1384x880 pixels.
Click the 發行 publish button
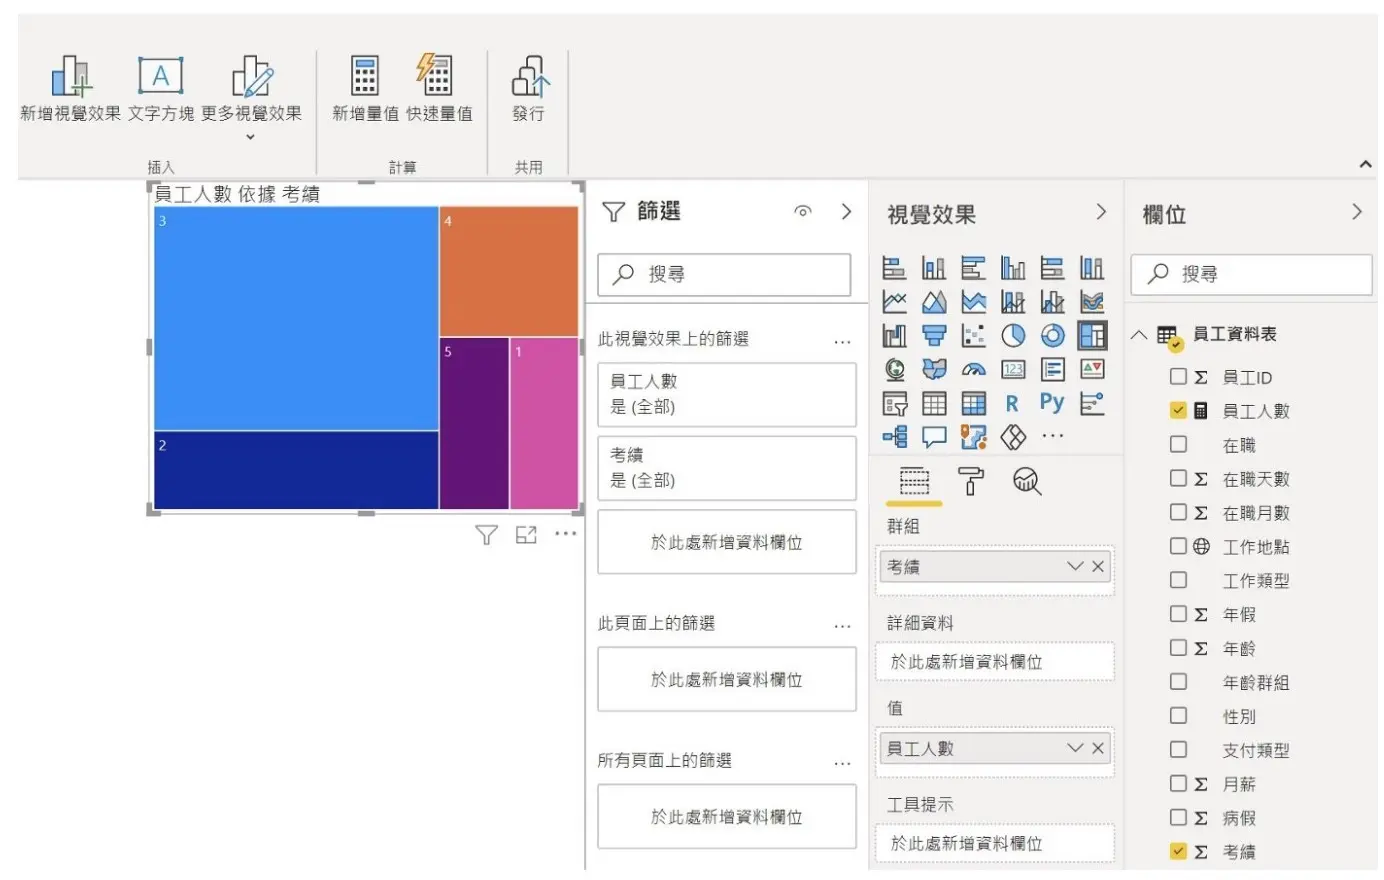point(529,90)
